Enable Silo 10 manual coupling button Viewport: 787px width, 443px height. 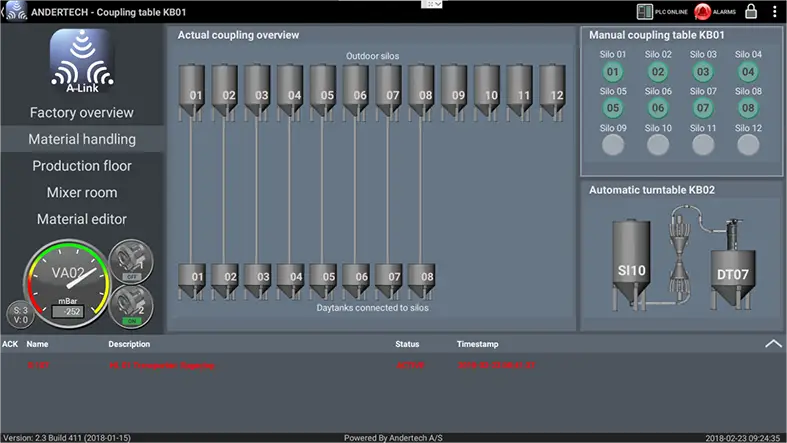pos(658,144)
